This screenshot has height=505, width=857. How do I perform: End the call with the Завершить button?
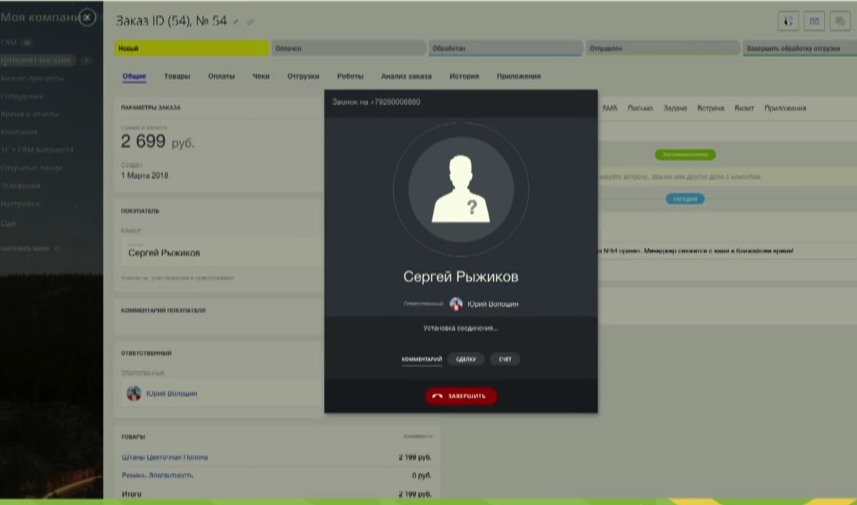pyautogui.click(x=461, y=396)
